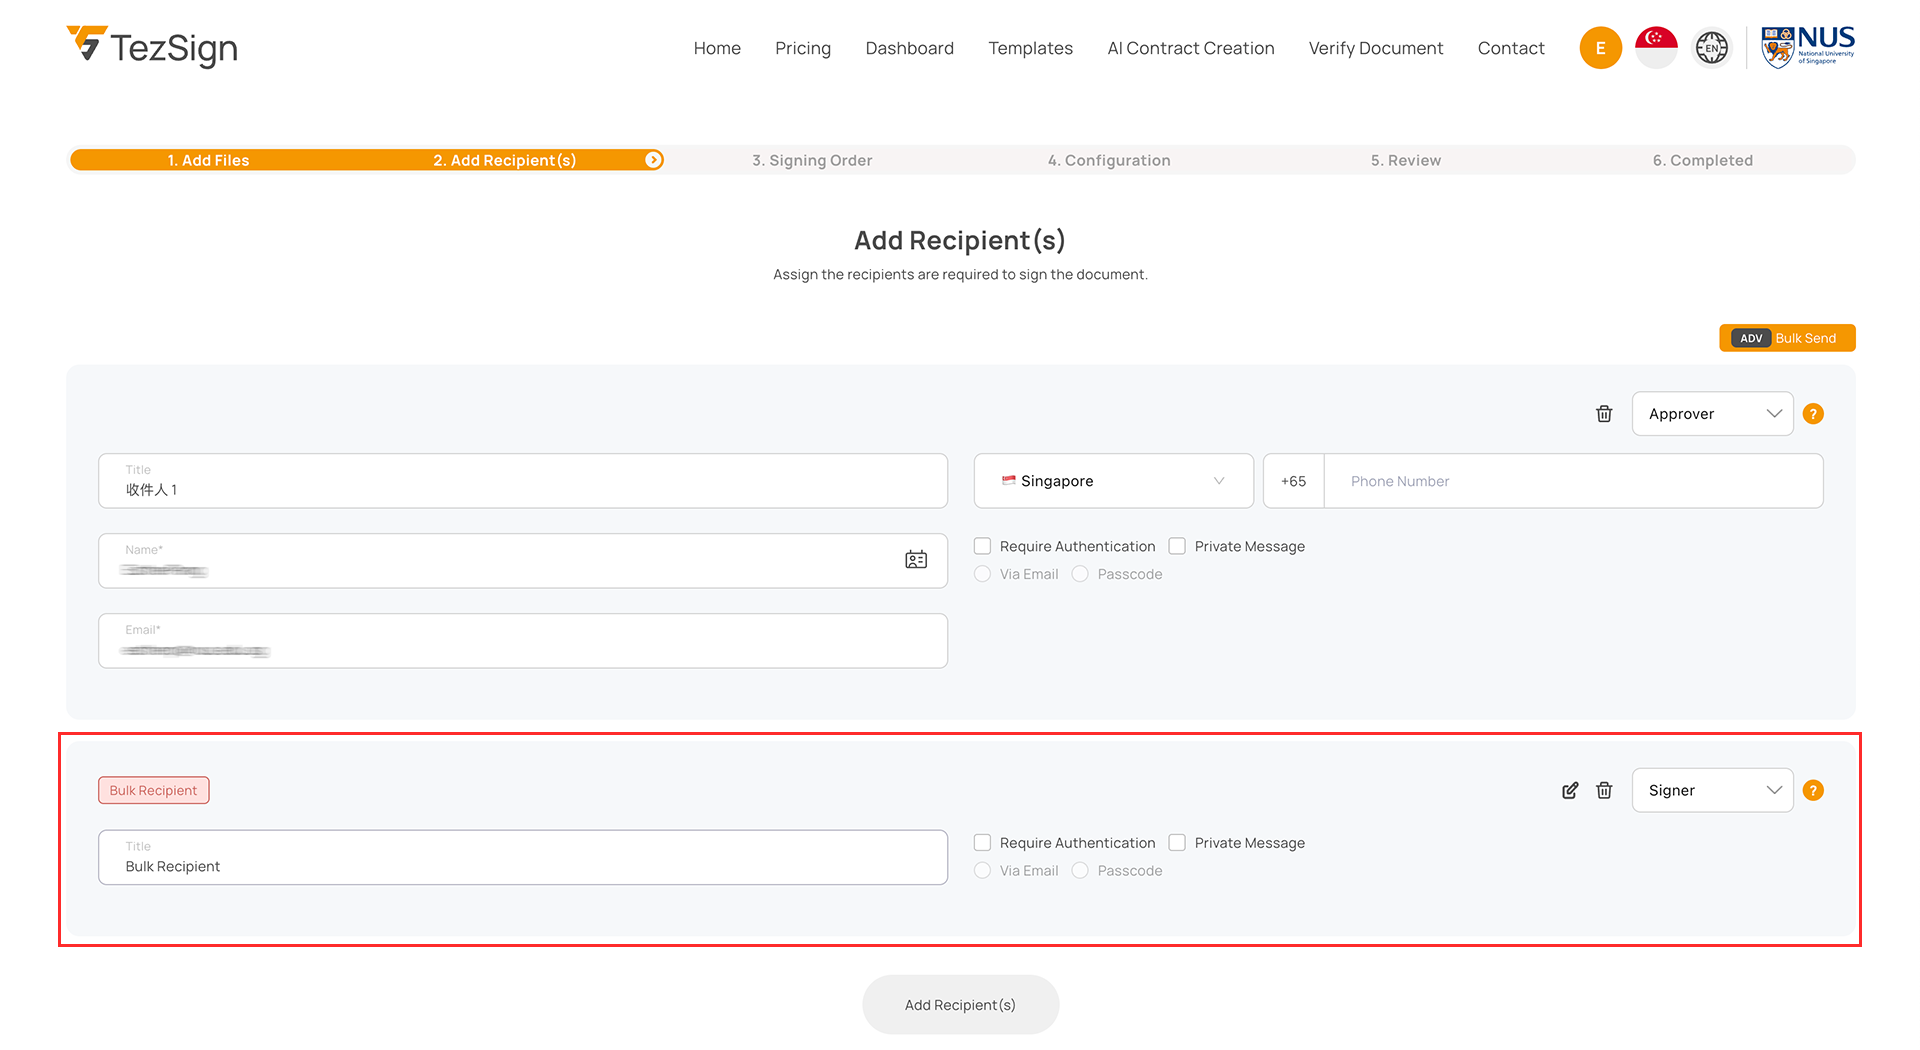
Task: Click the Singapore flag icon in header
Action: [x=1656, y=48]
